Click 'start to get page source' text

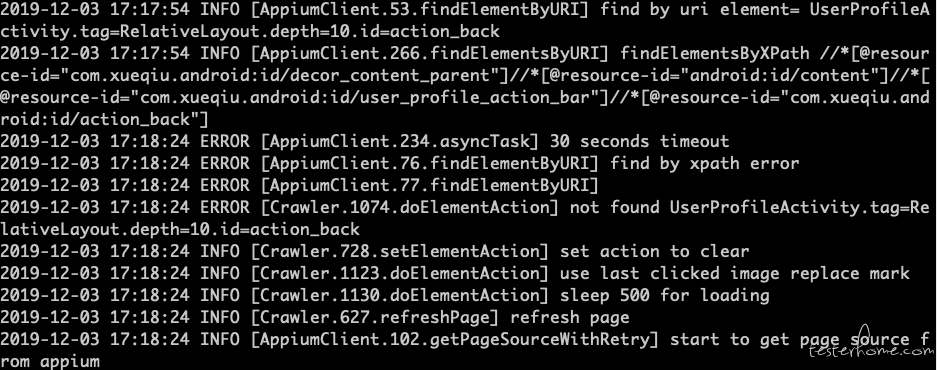coord(789,340)
